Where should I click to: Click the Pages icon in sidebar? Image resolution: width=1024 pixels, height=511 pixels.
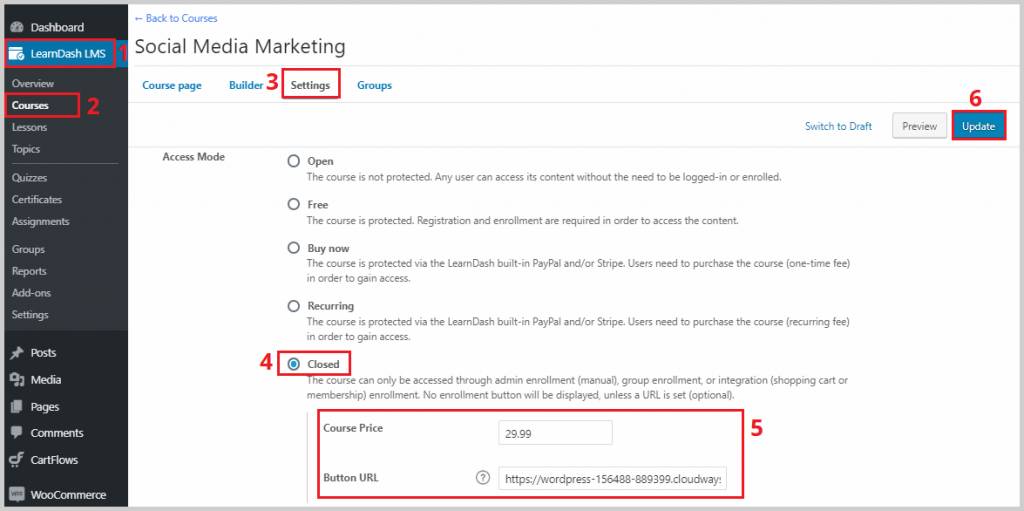[18, 406]
